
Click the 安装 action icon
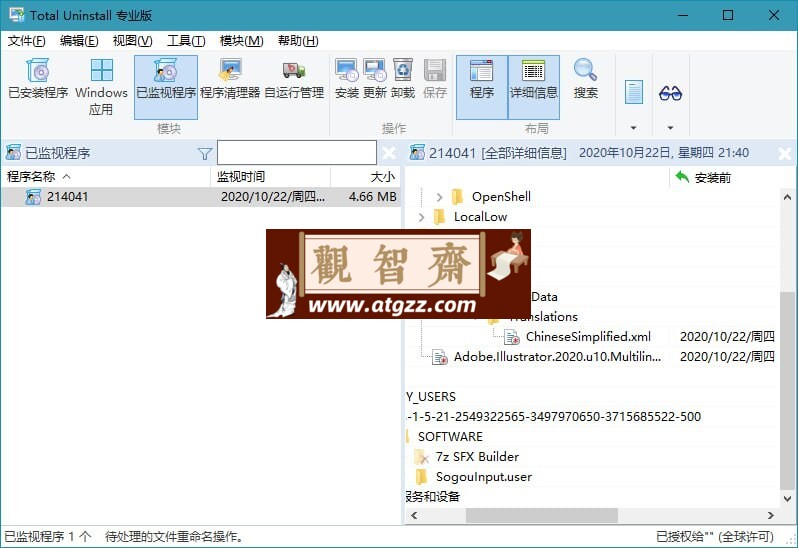(347, 79)
